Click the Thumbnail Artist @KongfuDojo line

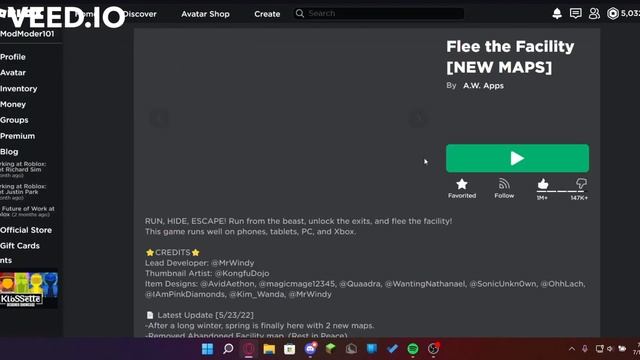pyautogui.click(x=207, y=273)
